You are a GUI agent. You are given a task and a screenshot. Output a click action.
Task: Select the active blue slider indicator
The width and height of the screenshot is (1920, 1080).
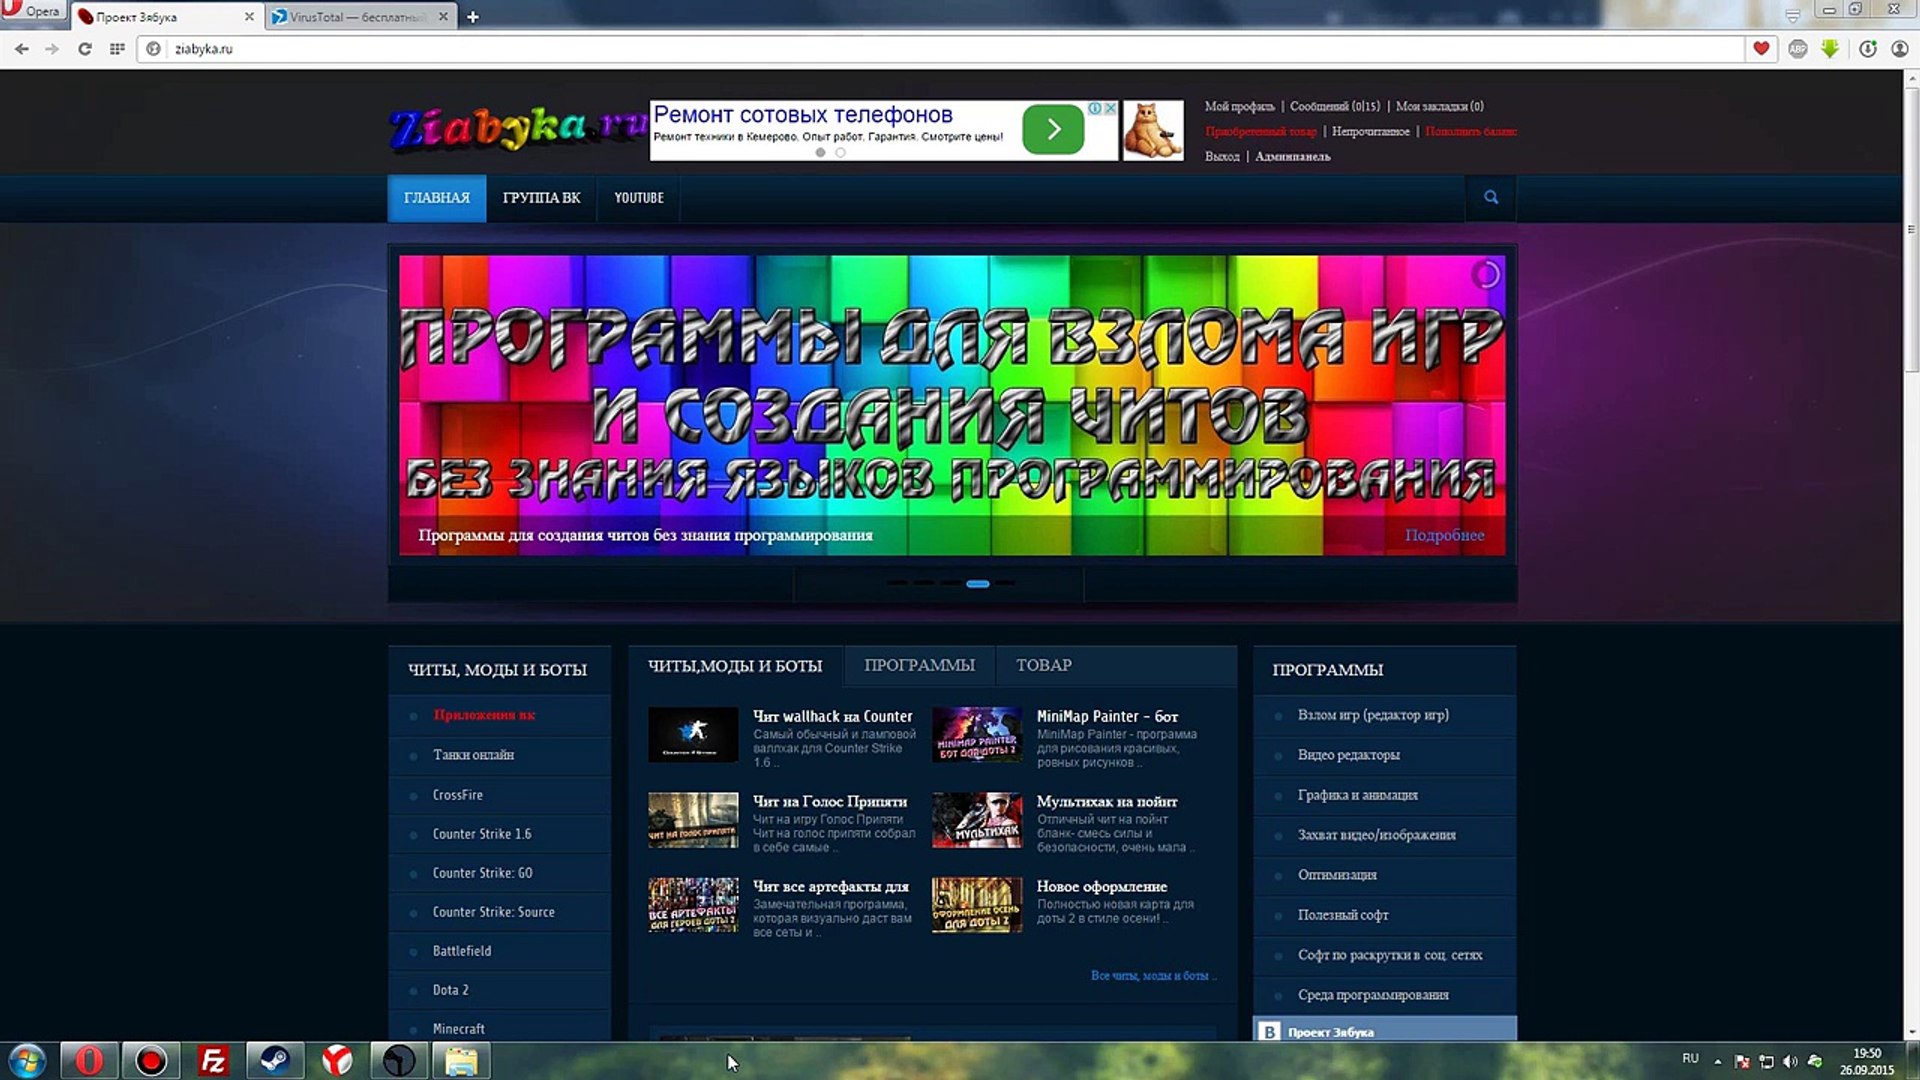coord(978,583)
